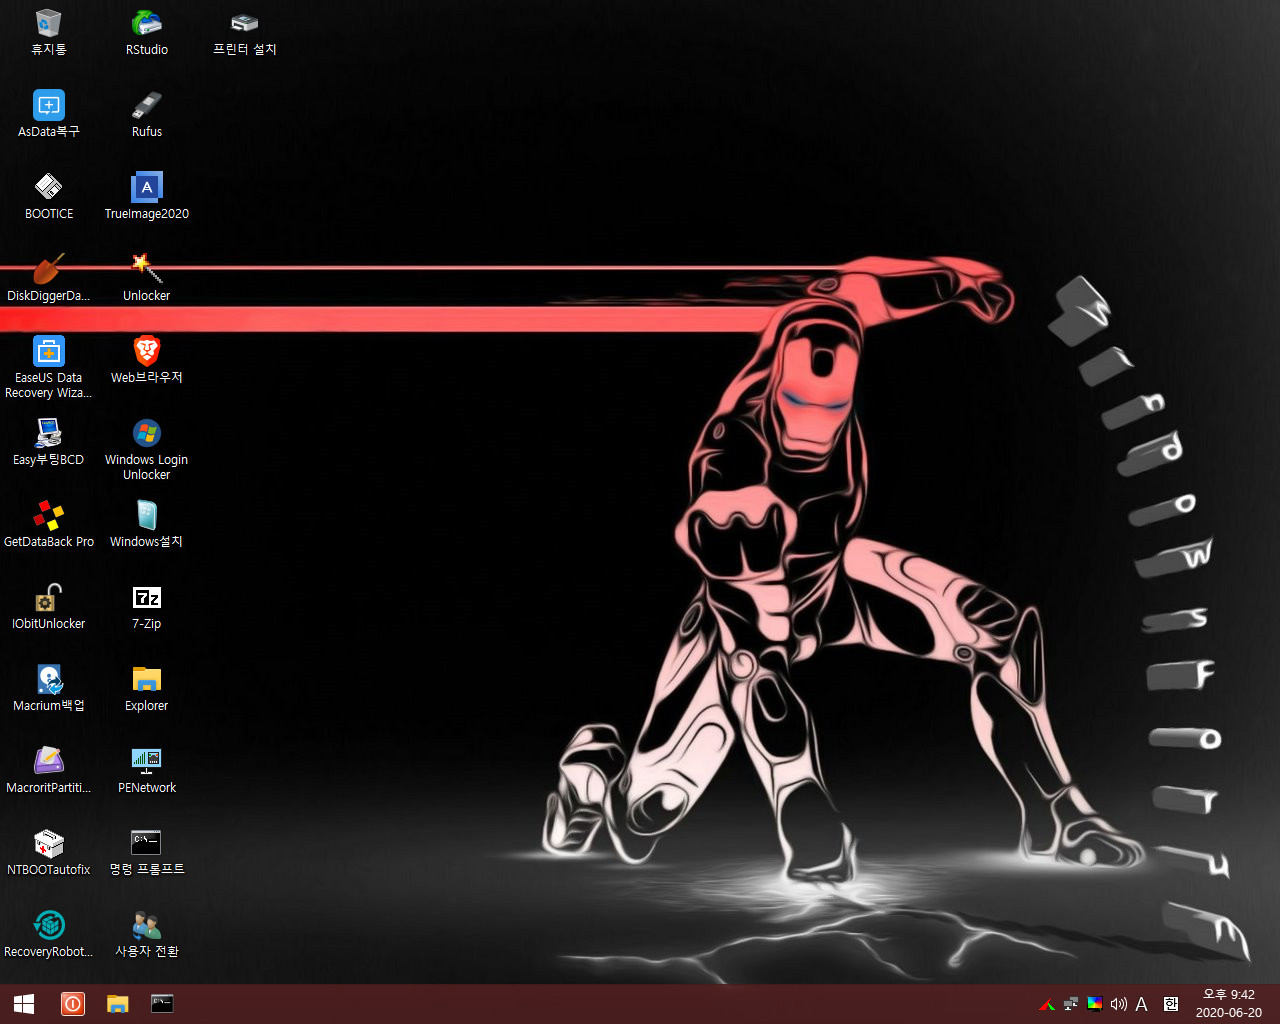Select the Rufus USB tool icon
Viewport: 1280px width, 1024px height.
(x=146, y=114)
